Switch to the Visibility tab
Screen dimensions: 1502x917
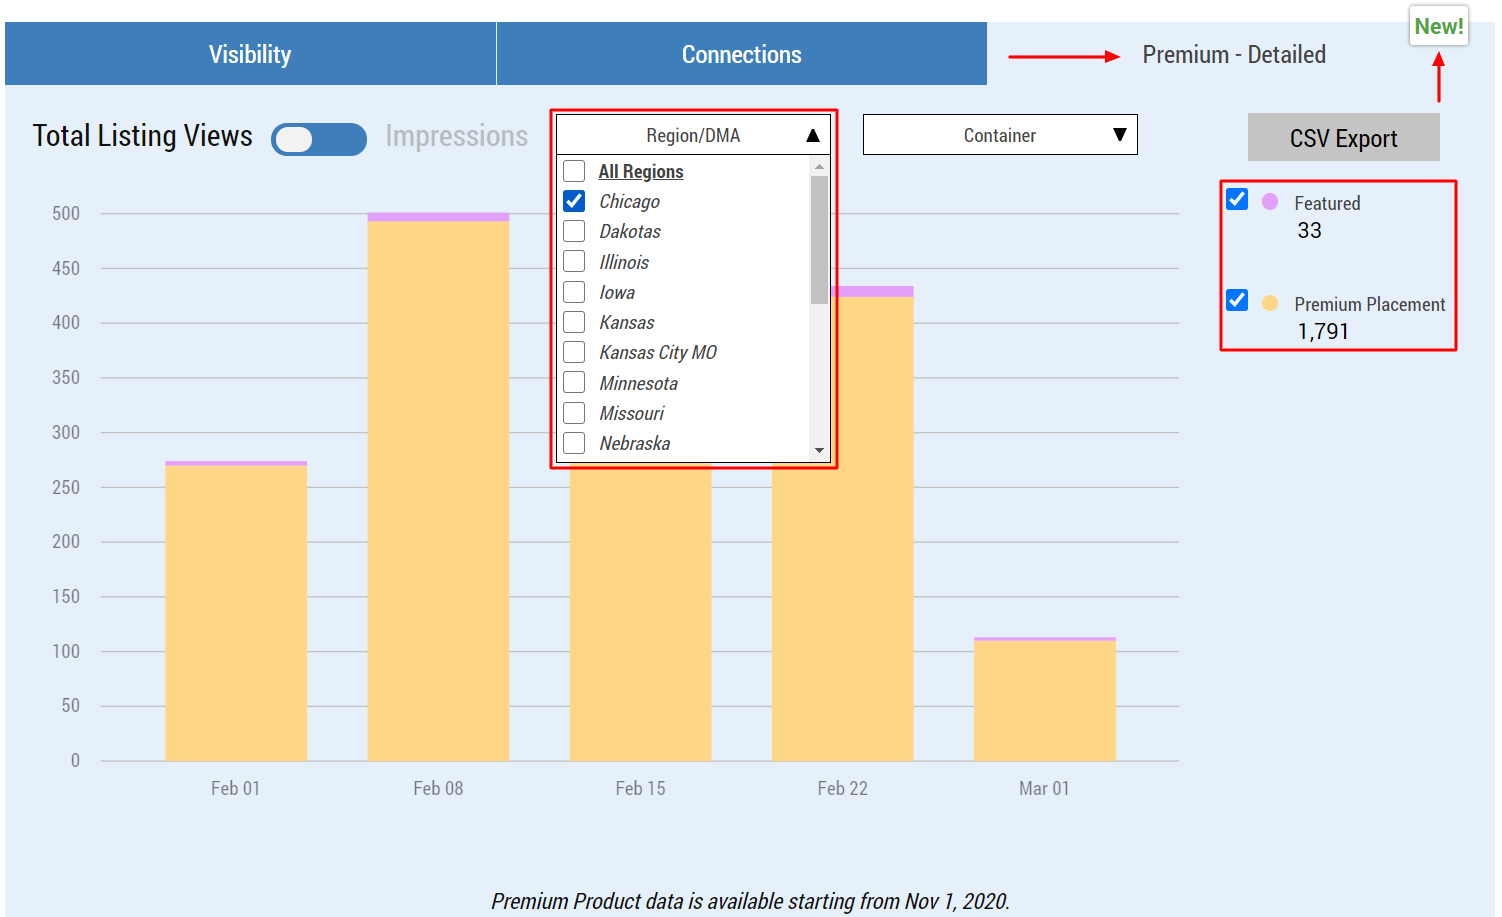coord(250,54)
